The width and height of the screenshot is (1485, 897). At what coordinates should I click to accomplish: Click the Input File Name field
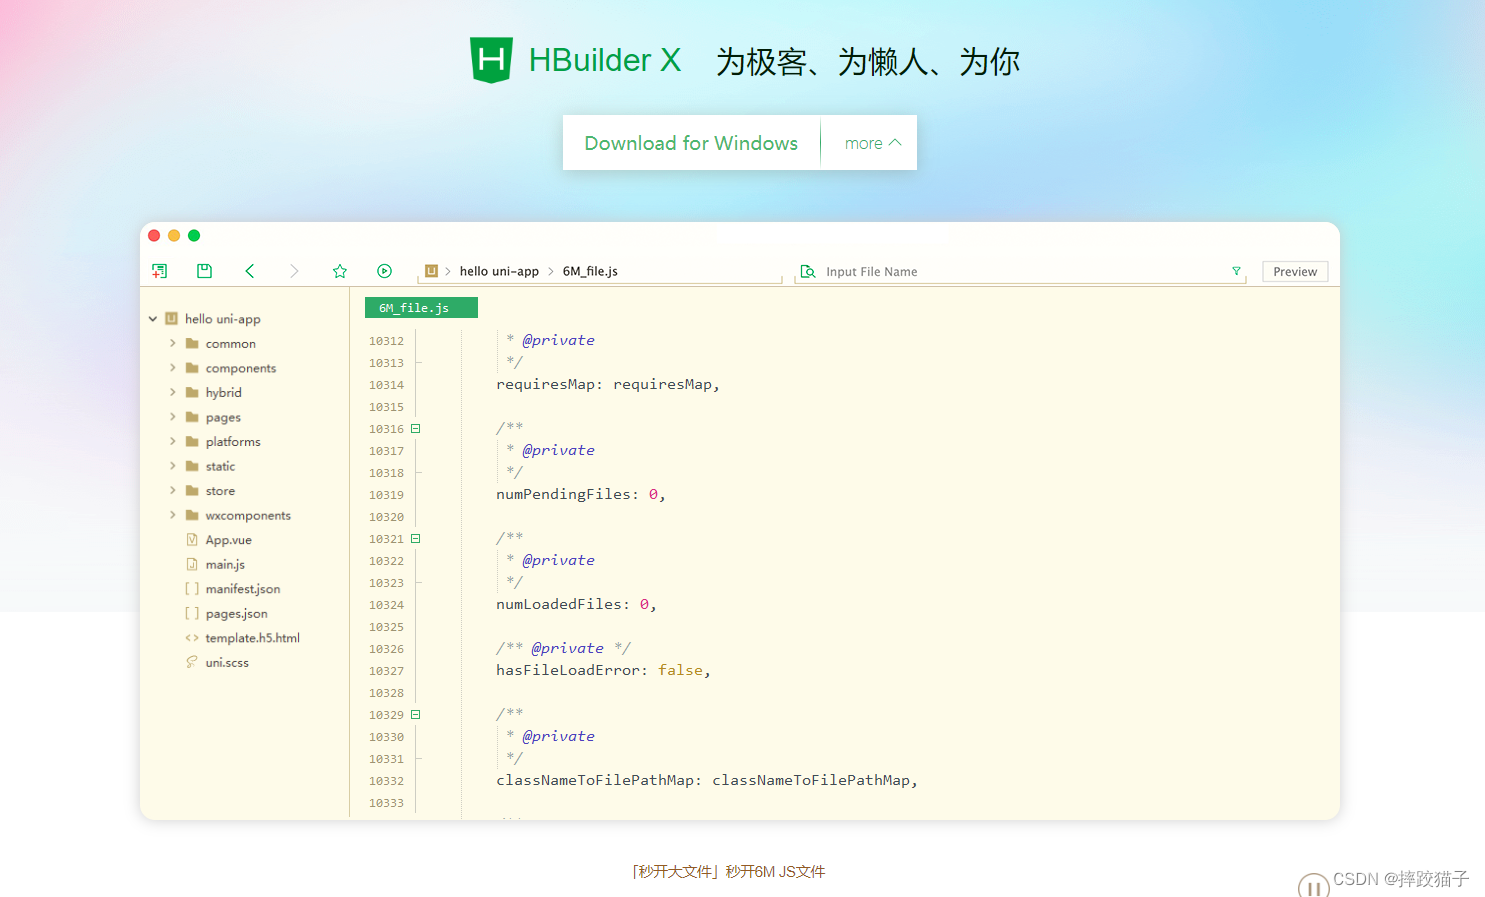pos(1020,272)
